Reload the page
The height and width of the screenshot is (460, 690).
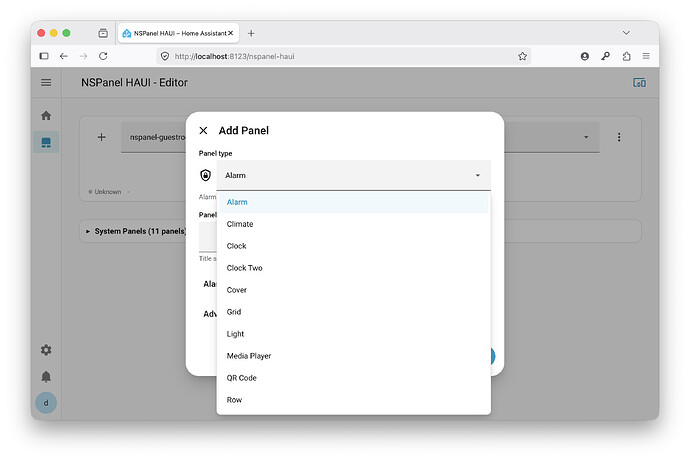pyautogui.click(x=103, y=56)
